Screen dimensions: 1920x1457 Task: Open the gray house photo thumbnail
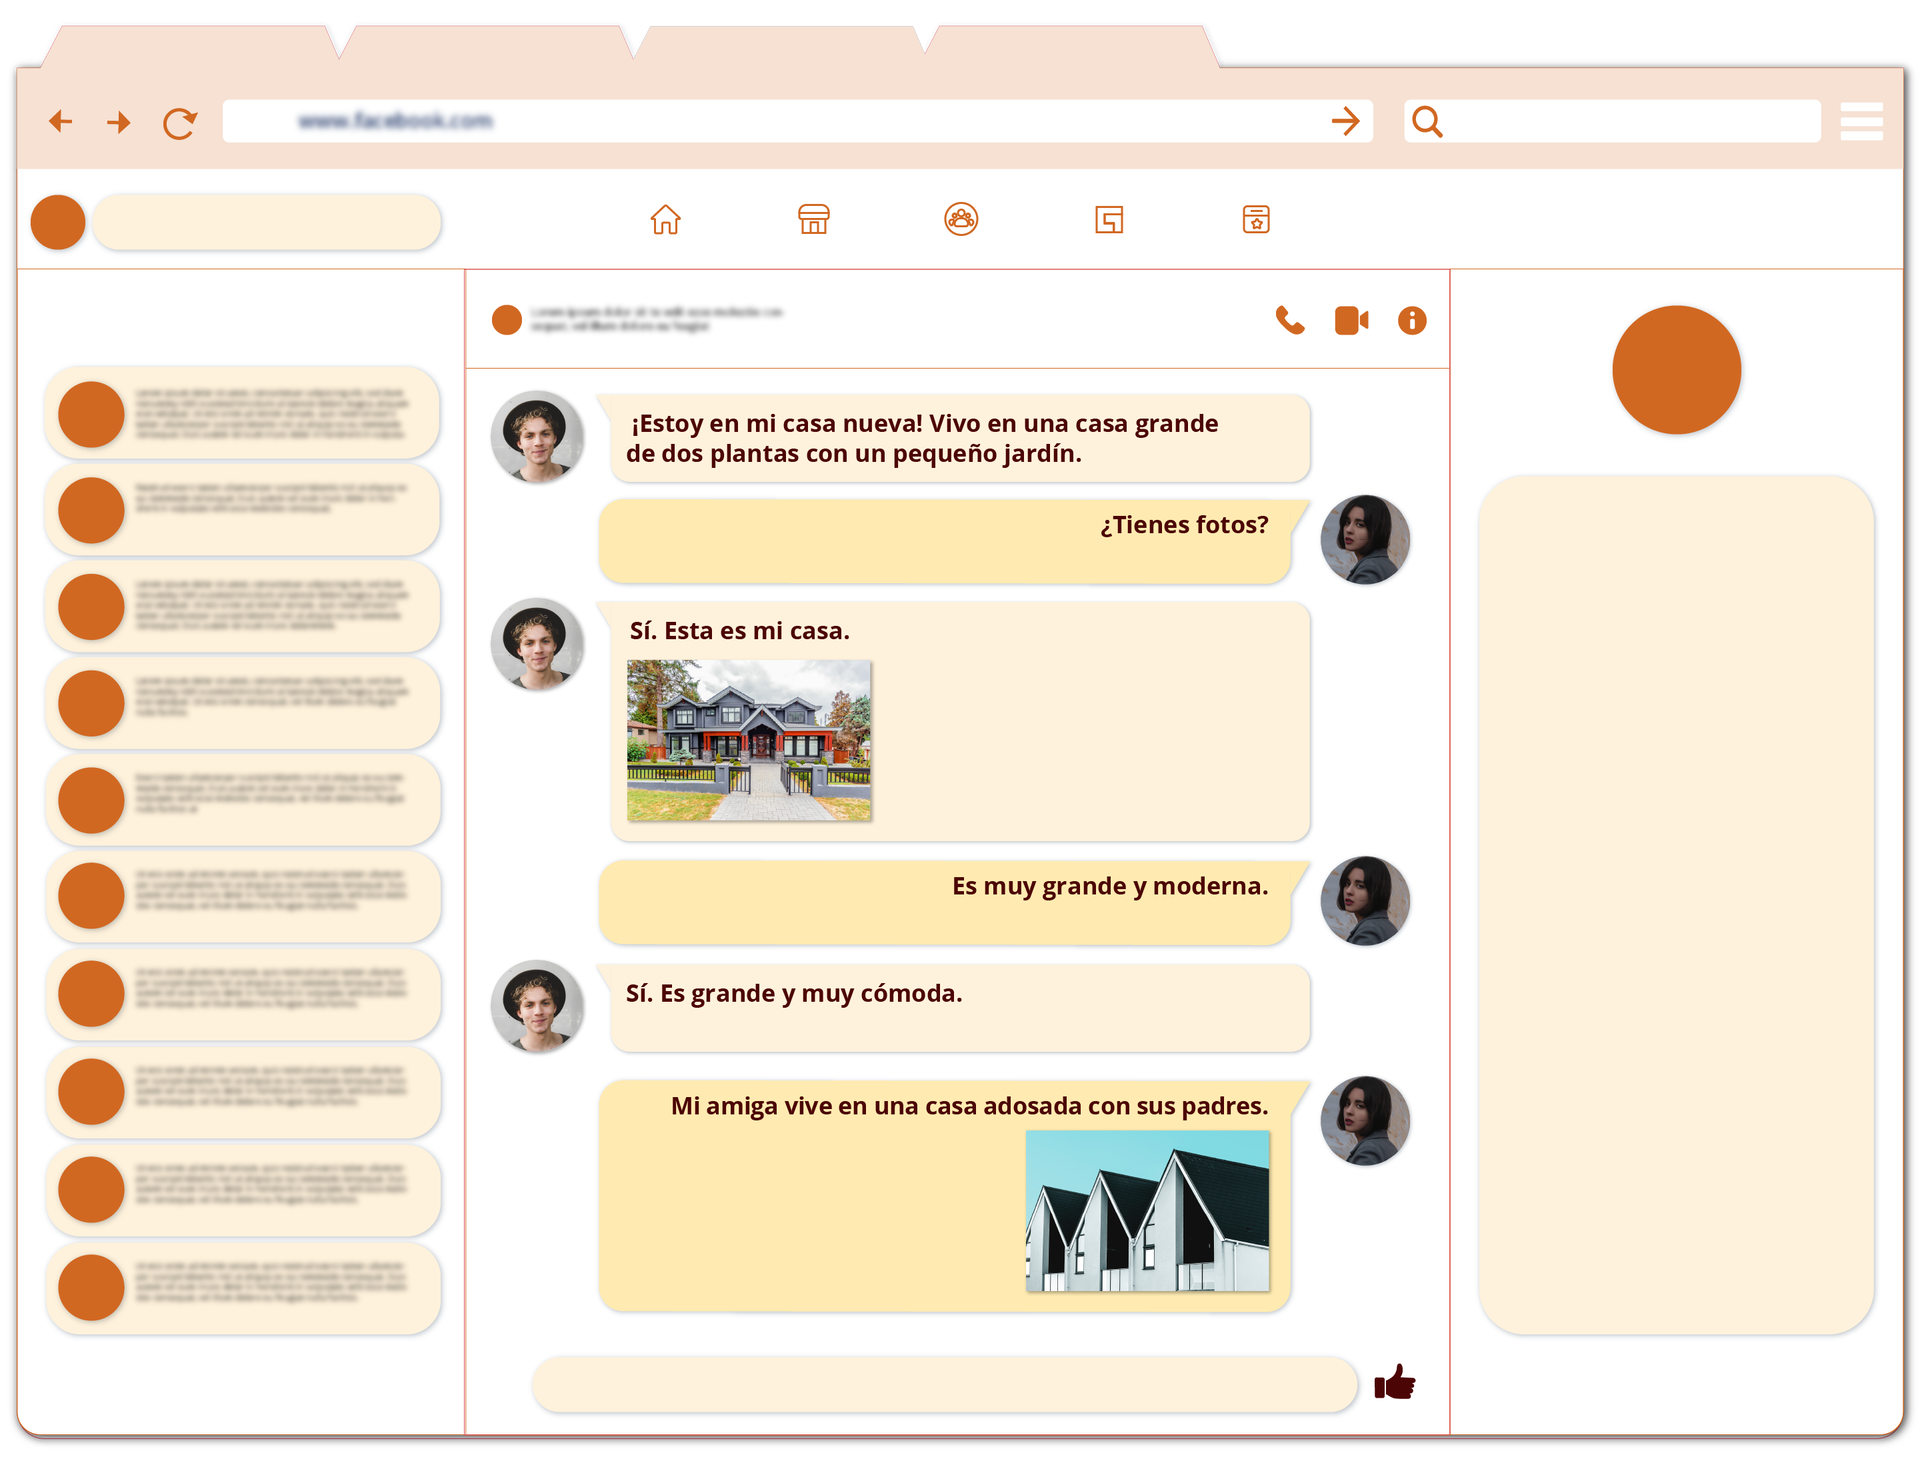click(x=749, y=740)
